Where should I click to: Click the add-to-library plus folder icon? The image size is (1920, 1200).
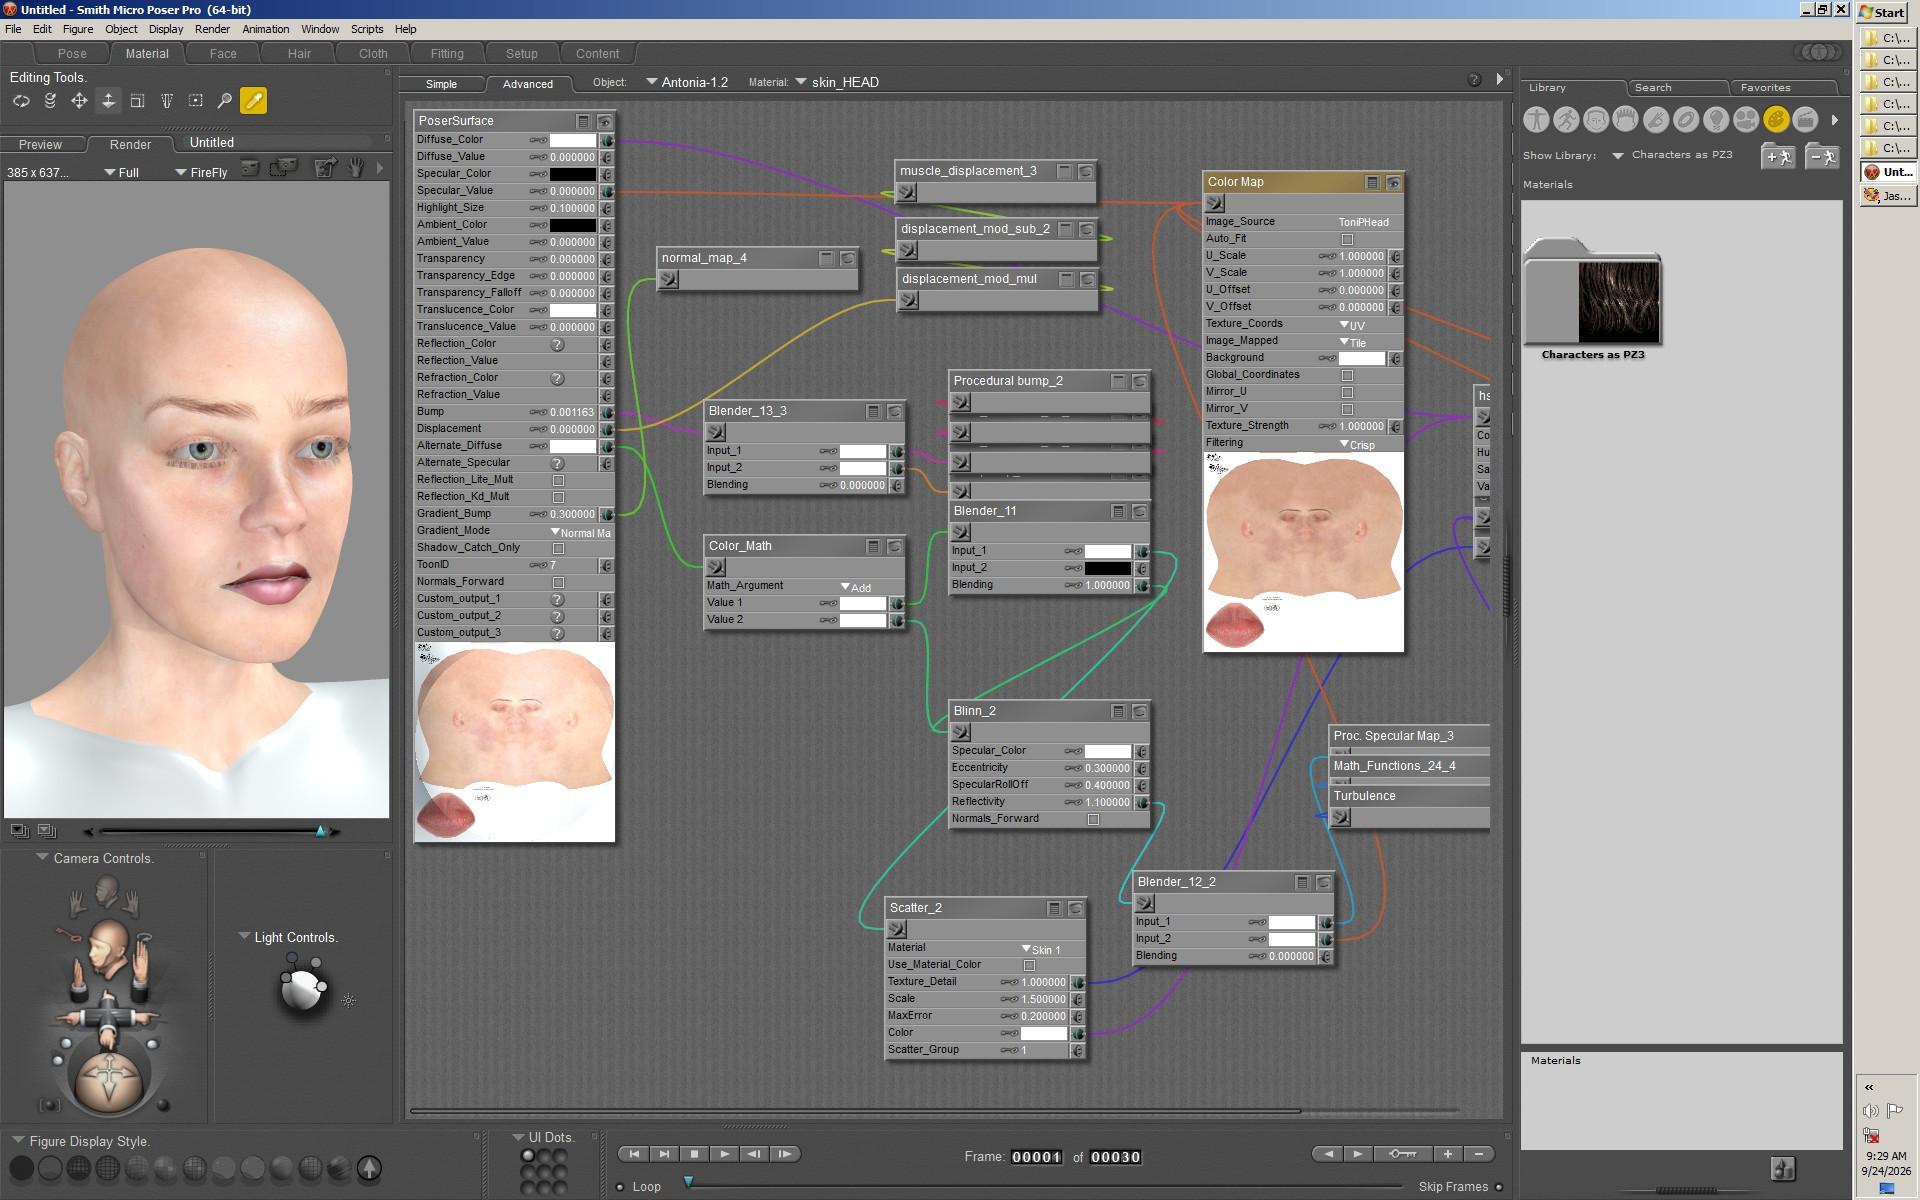click(x=1778, y=157)
